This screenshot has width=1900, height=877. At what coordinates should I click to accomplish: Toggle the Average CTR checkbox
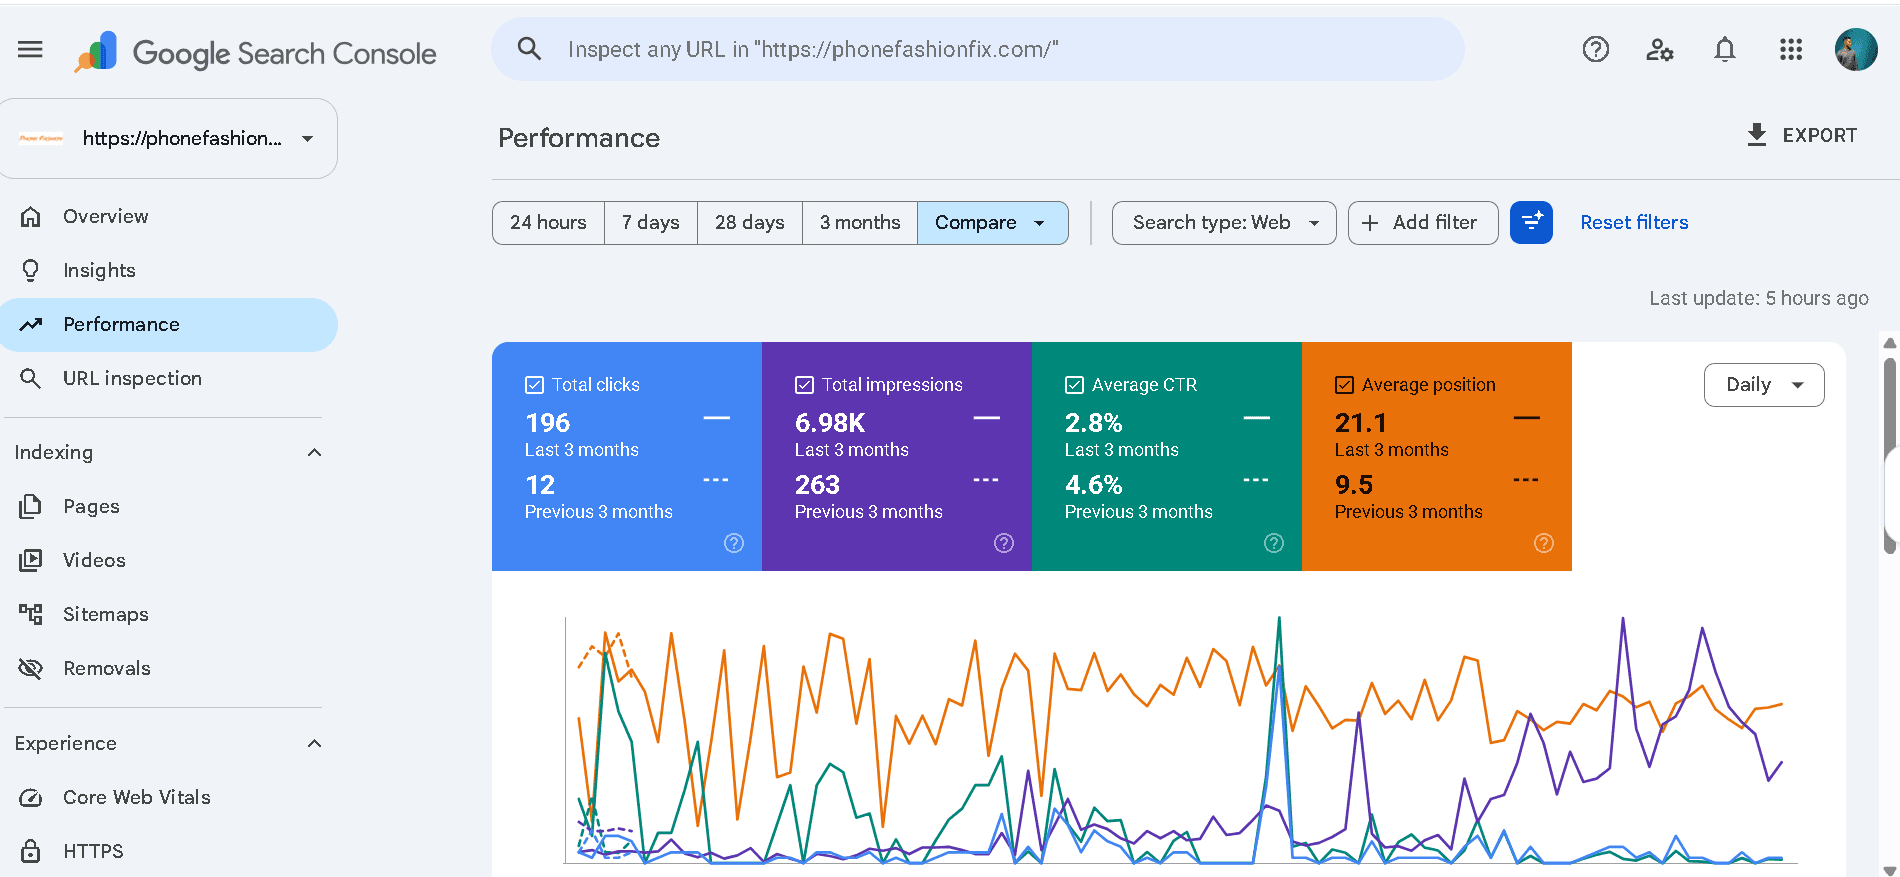coord(1074,385)
